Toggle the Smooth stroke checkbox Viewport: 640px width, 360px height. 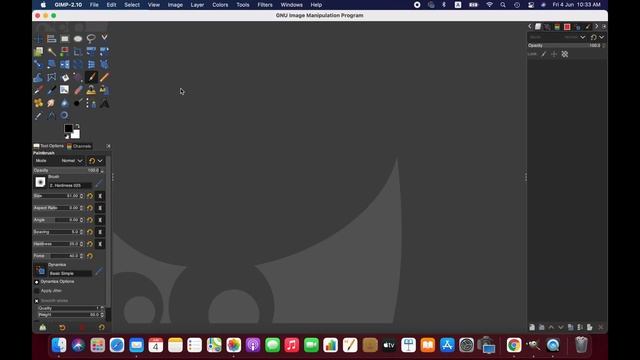pos(37,301)
